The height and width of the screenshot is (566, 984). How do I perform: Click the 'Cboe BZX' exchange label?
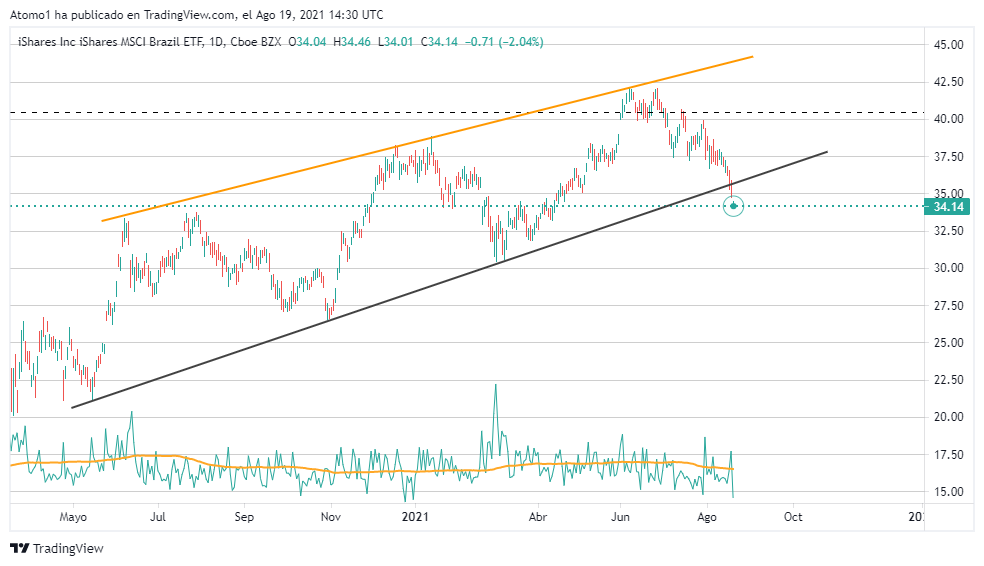[255, 42]
